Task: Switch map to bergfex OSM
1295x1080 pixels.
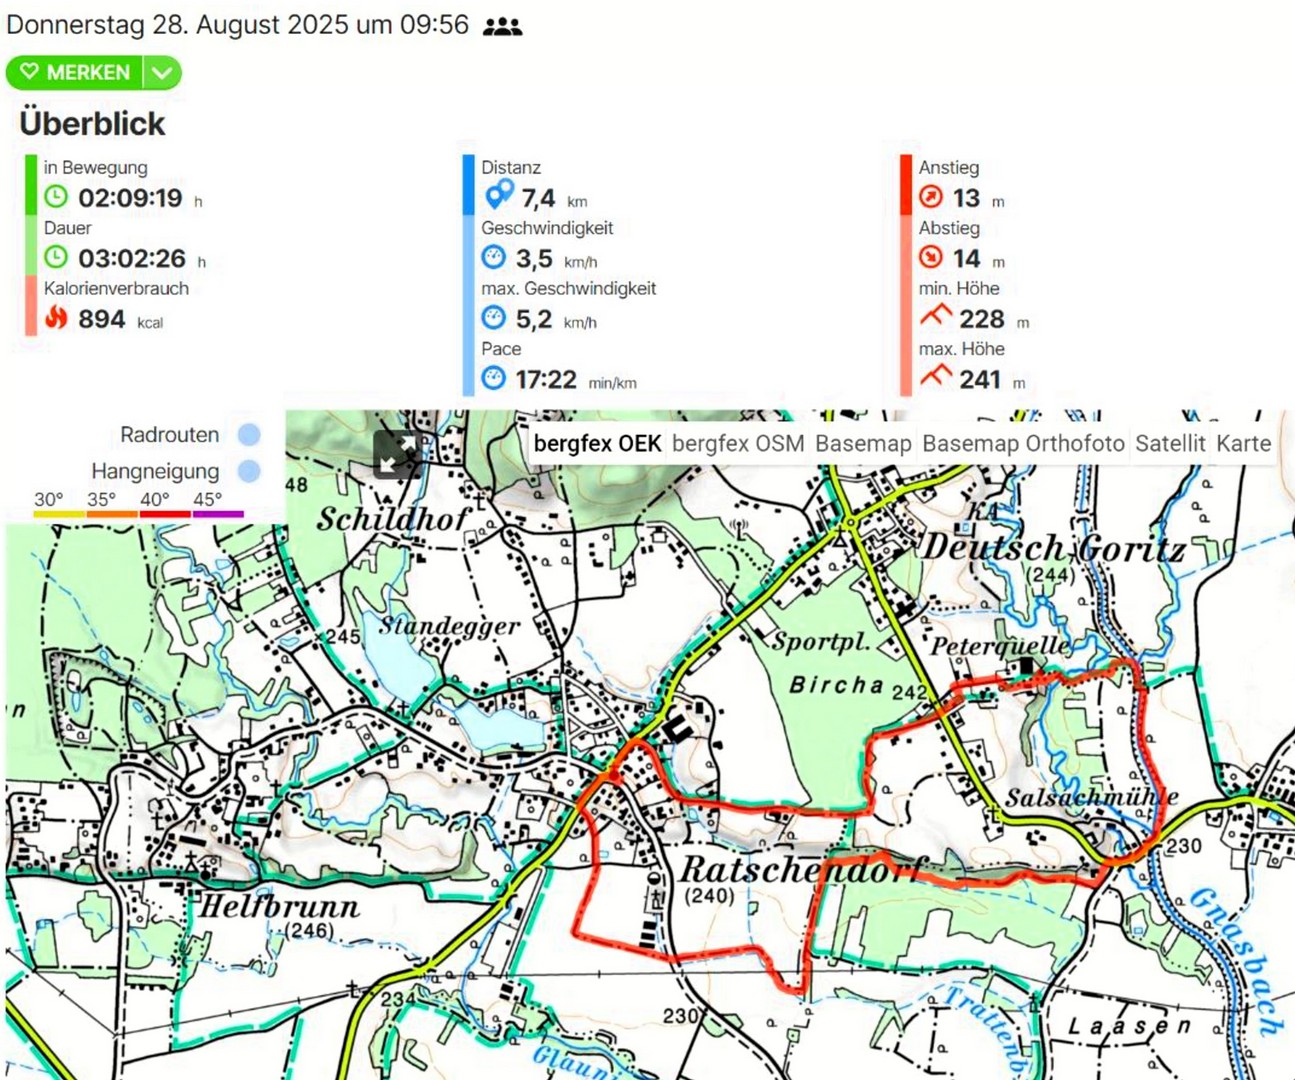Action: (738, 444)
